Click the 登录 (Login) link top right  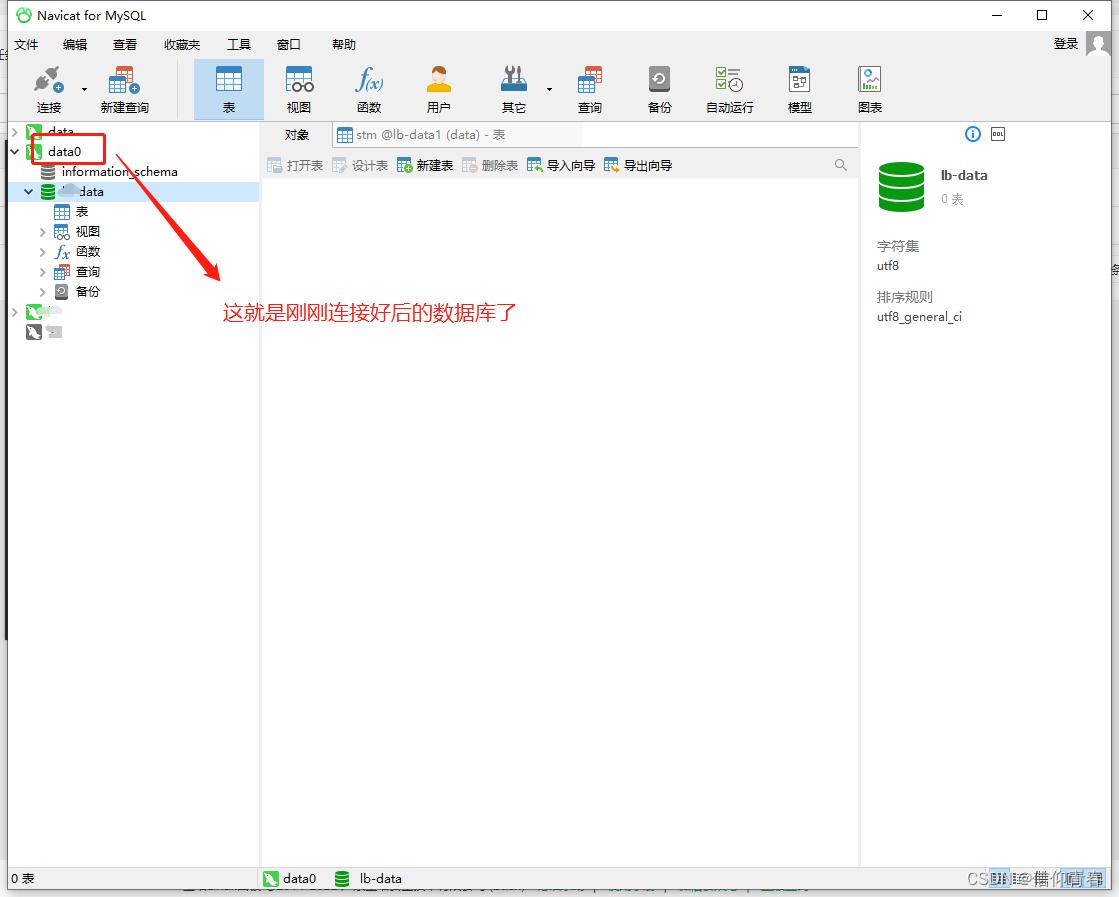(x=1064, y=43)
